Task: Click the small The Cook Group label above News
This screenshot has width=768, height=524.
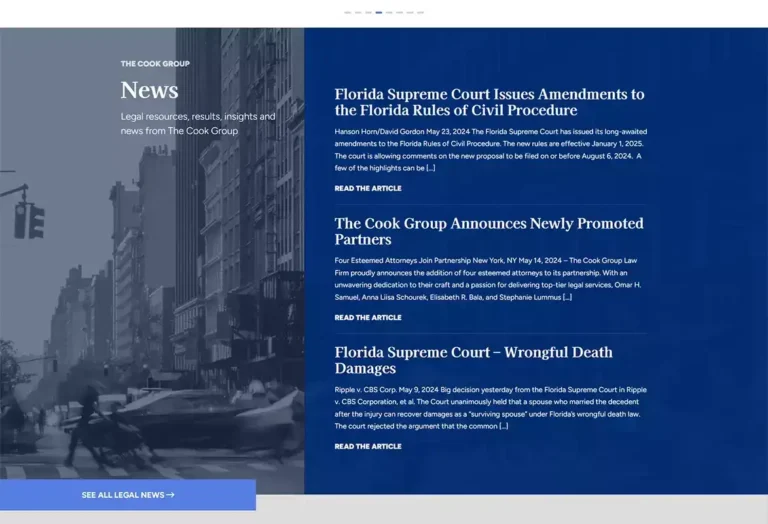Action: tap(155, 64)
